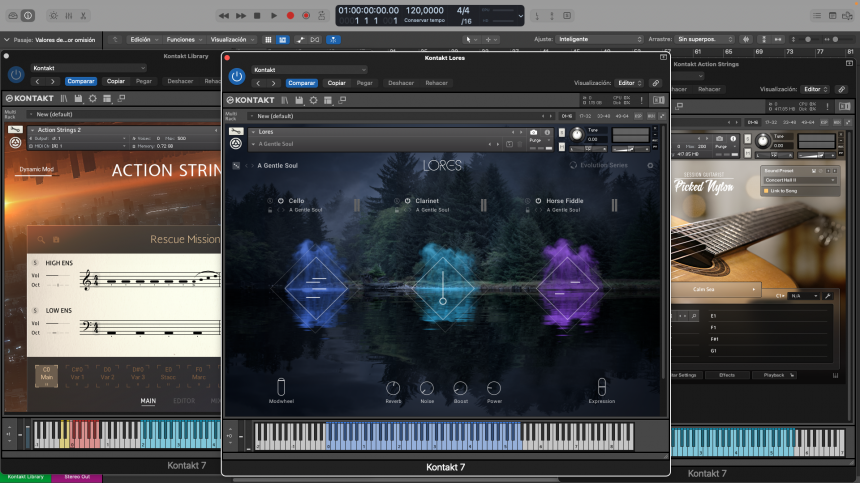Click the minimize view icon in Kontakt Lores header
The height and width of the screenshot is (483, 860).
point(342,100)
